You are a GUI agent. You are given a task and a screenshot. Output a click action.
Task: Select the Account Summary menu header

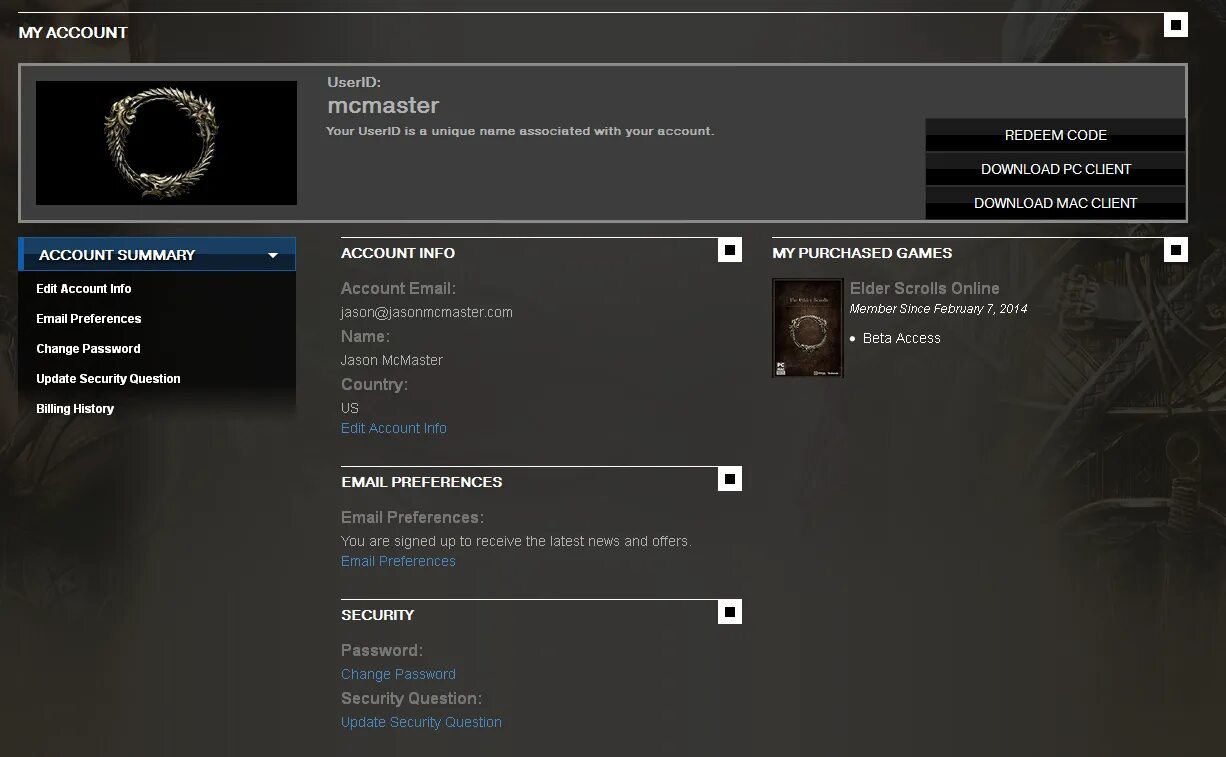click(157, 254)
